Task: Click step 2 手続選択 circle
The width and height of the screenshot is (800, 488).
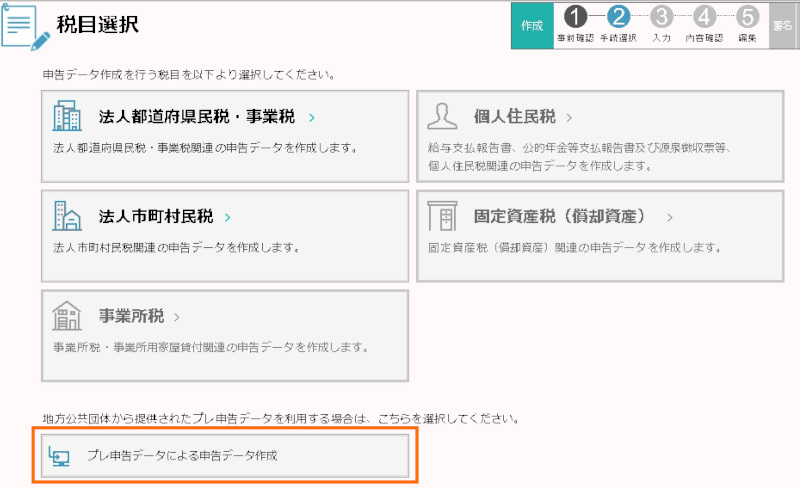Action: tap(618, 17)
